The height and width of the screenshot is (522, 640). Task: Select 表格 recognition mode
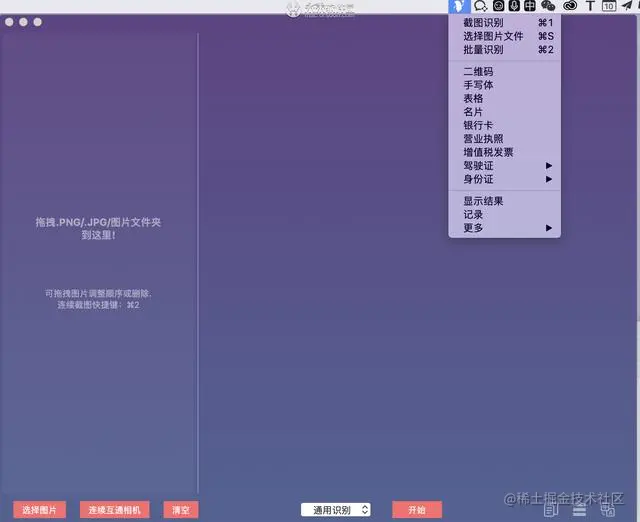pos(504,99)
